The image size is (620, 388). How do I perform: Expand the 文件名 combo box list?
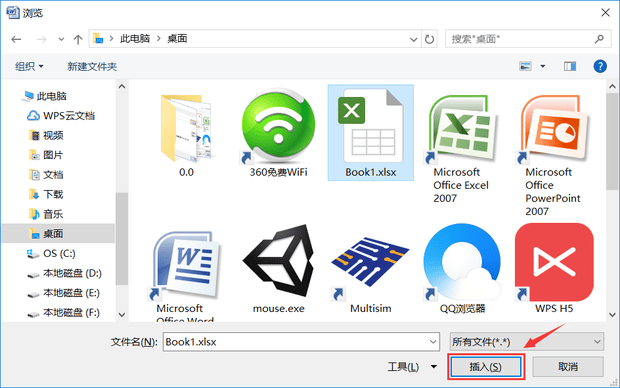click(x=433, y=342)
